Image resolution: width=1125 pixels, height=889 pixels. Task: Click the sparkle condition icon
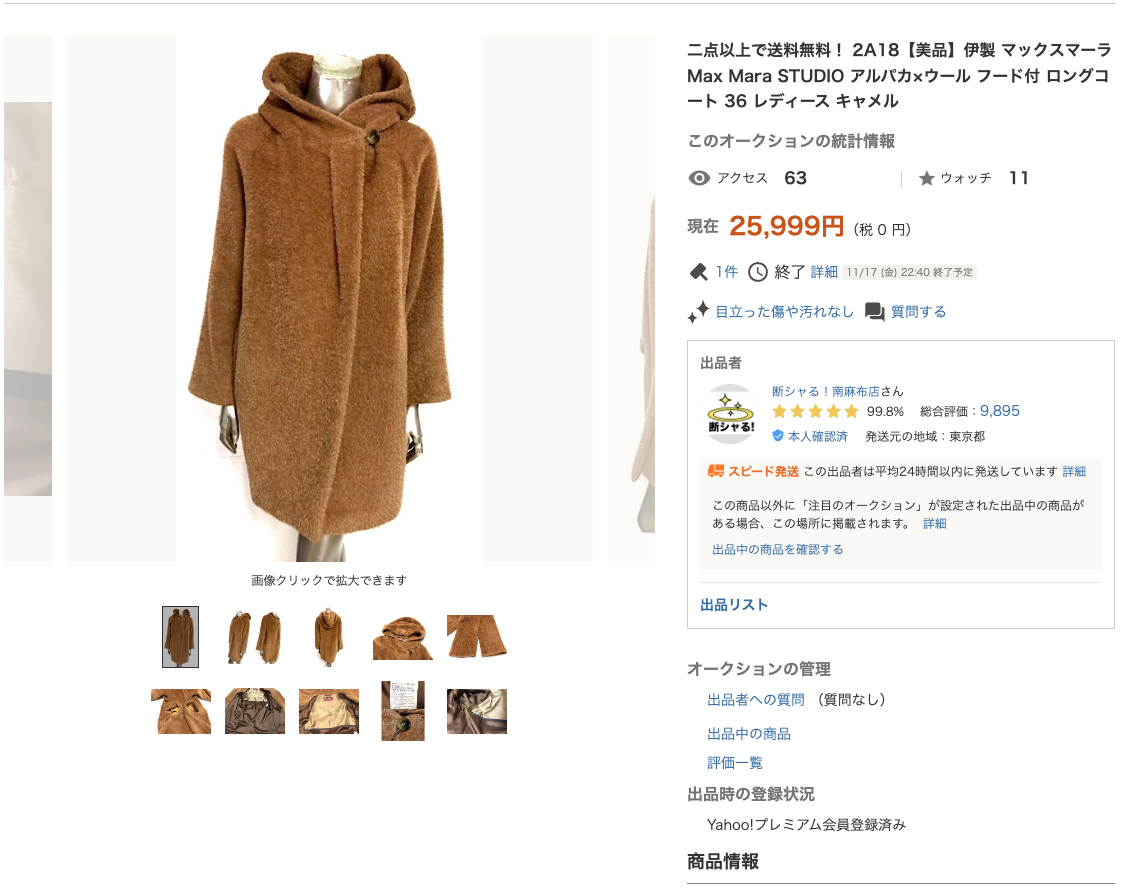[x=698, y=312]
